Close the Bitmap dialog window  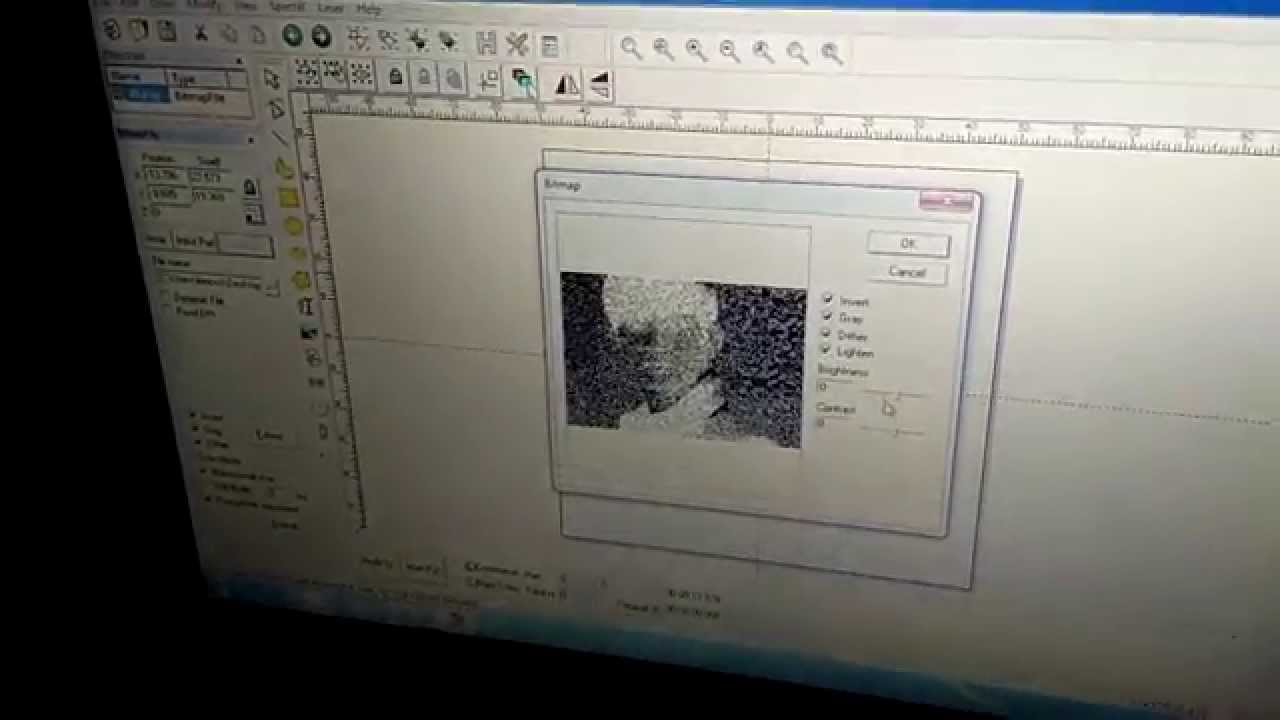(945, 201)
